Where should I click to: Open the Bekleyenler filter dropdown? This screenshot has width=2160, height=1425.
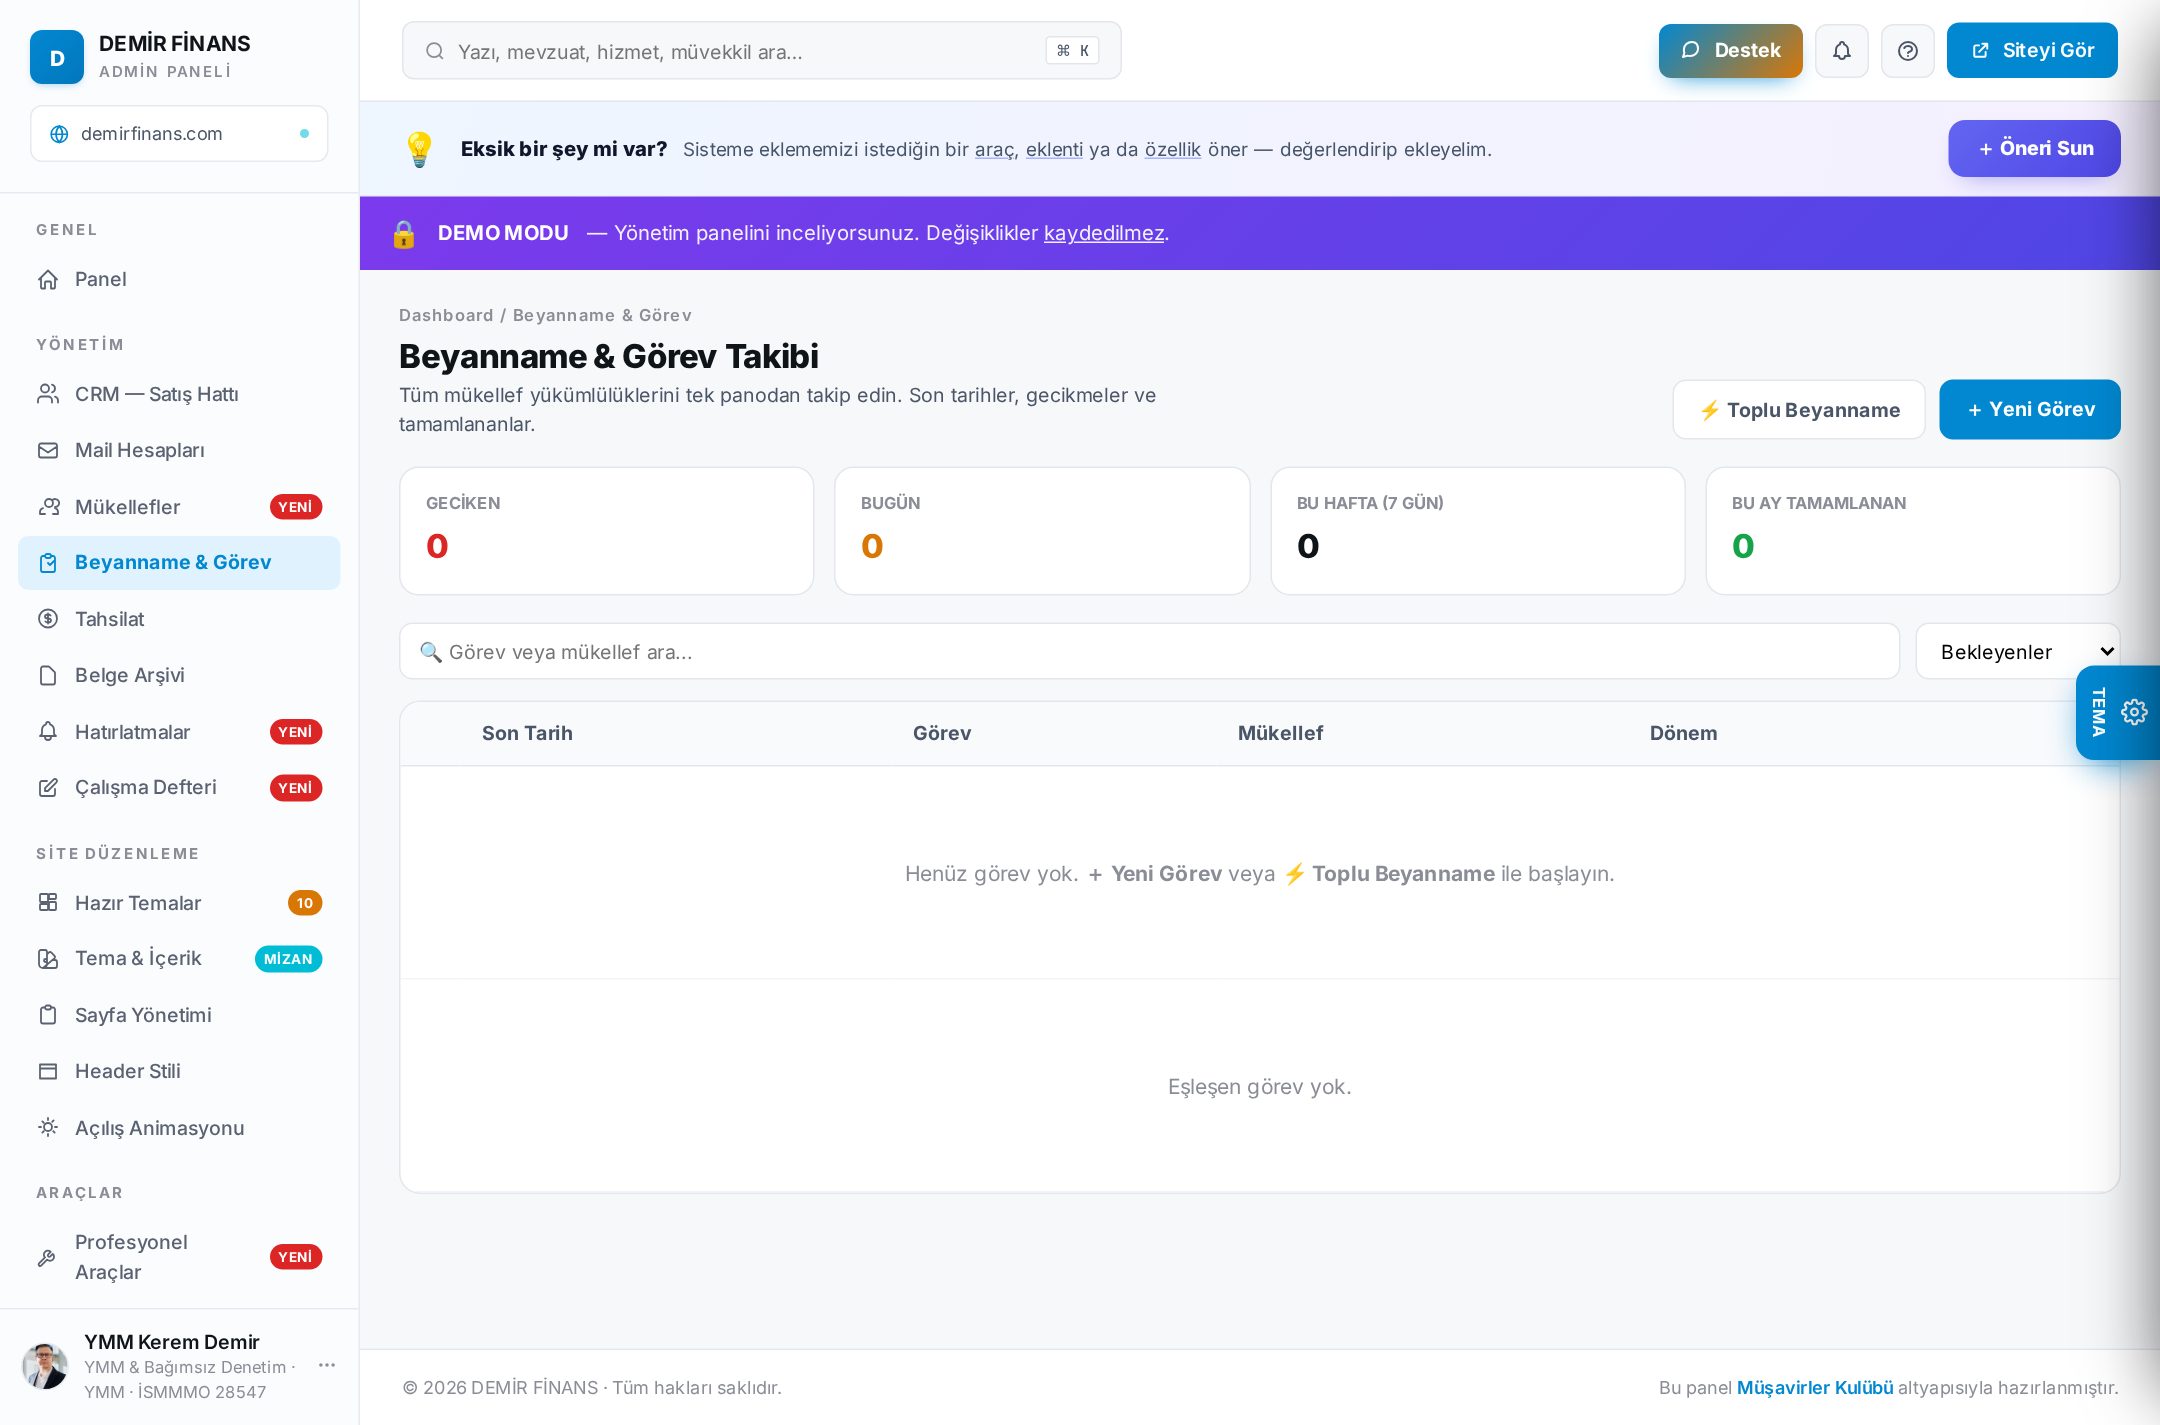pos(2018,652)
